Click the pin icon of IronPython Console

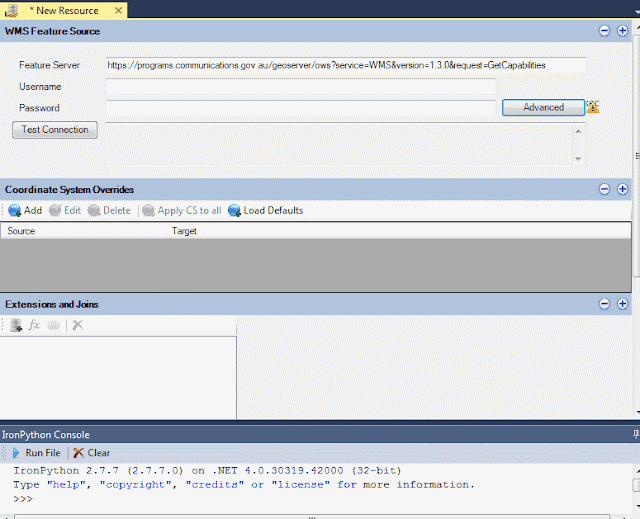click(x=636, y=435)
